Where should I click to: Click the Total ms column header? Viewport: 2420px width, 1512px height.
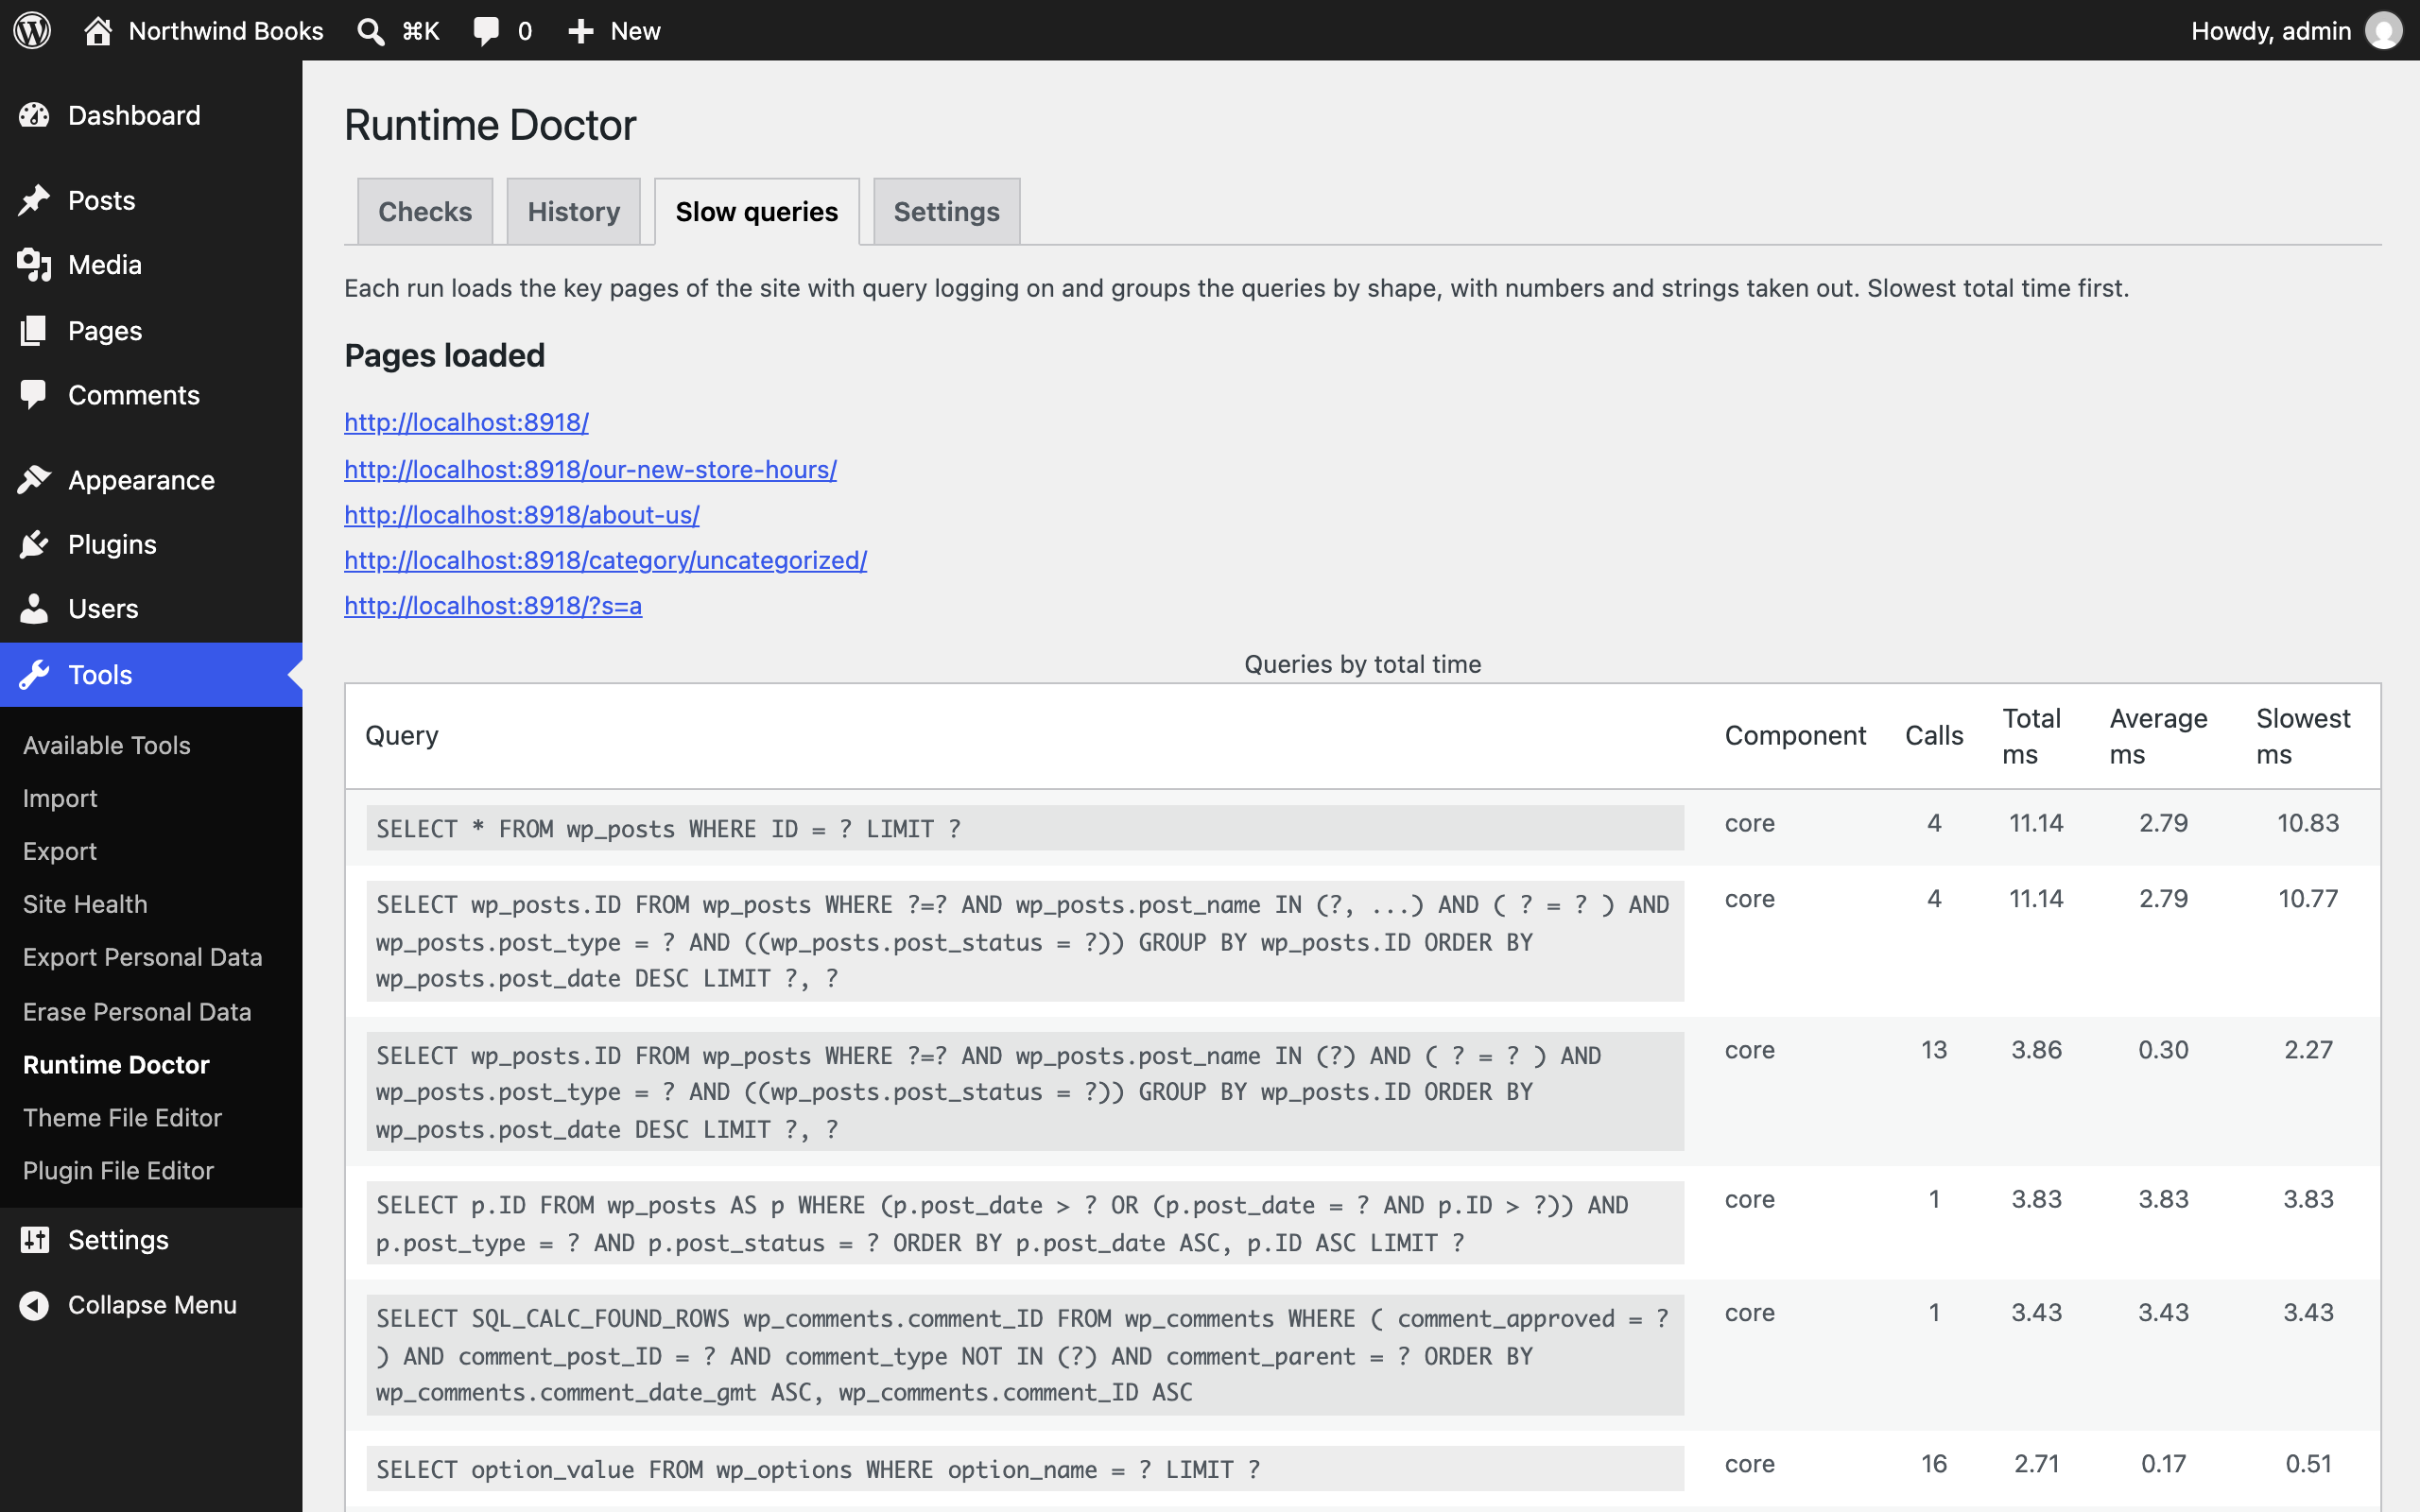pyautogui.click(x=2031, y=736)
